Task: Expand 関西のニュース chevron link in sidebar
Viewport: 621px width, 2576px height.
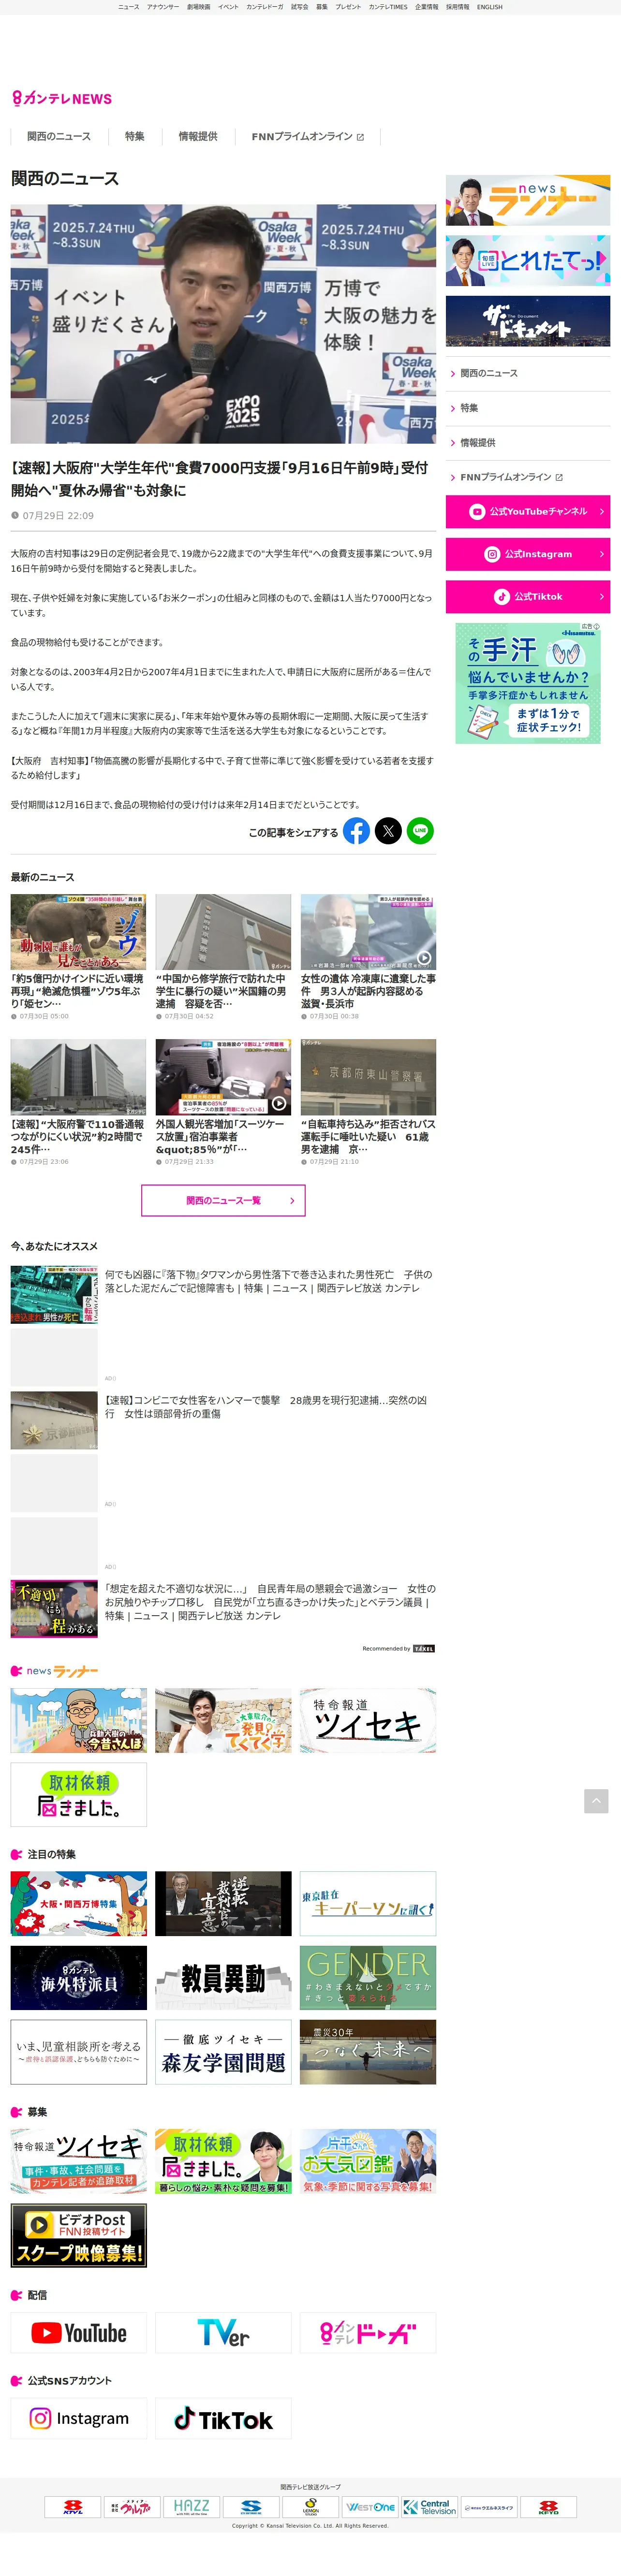Action: 528,373
